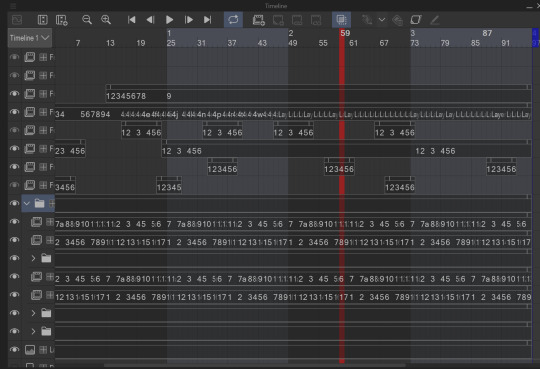Click frame 73 on the ruler
Image resolution: width=540 pixels, height=369 pixels.
pos(415,43)
